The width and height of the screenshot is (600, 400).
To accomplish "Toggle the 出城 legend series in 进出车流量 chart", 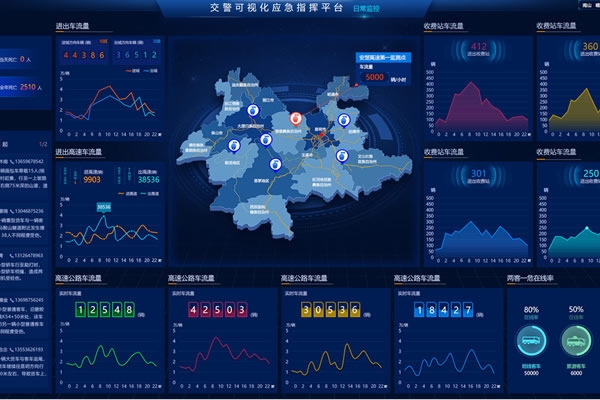I will pos(151,70).
